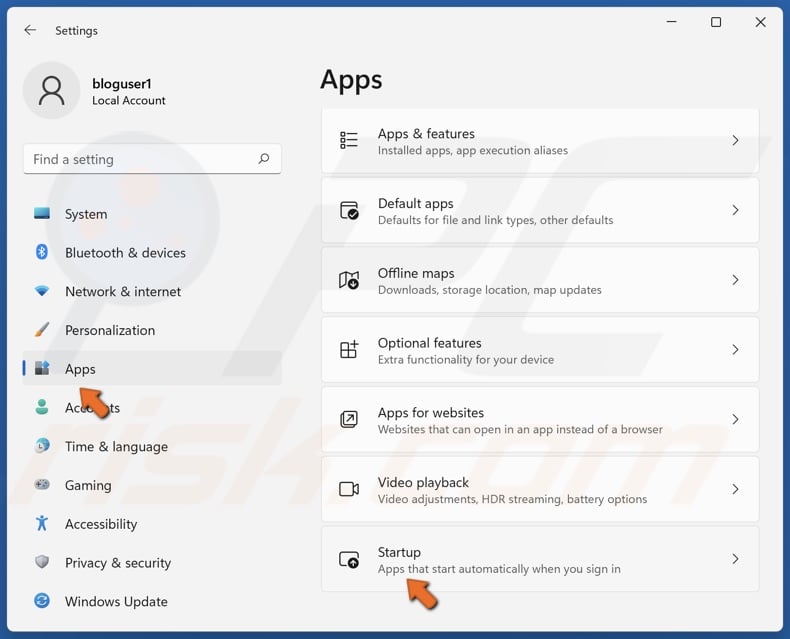790x639 pixels.
Task: Click the Video playback camera icon
Action: click(349, 489)
